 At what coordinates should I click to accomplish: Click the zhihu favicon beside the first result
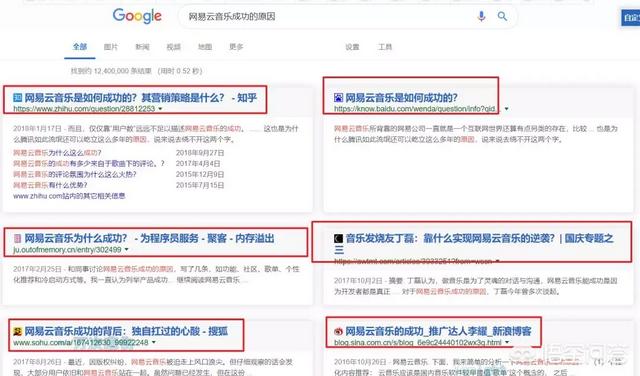coord(18,98)
